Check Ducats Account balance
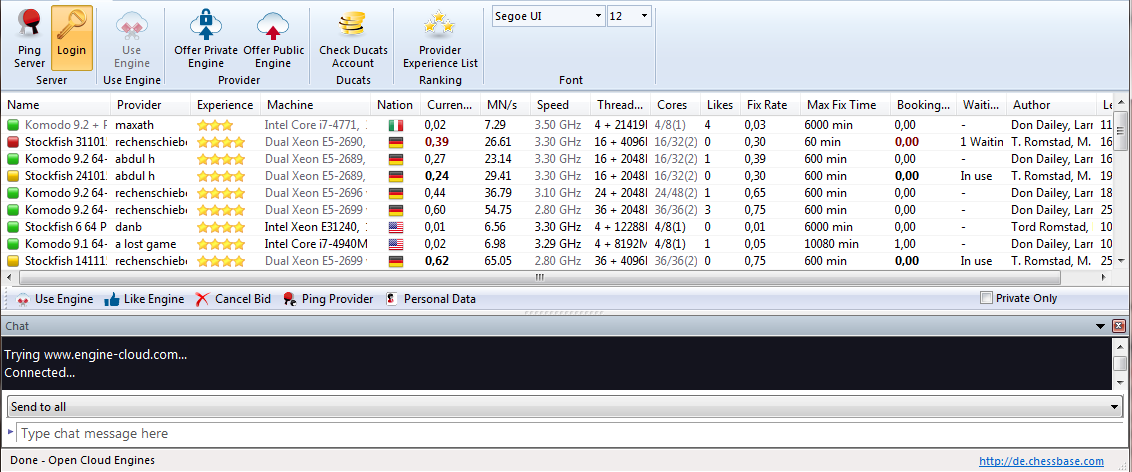The width and height of the screenshot is (1132, 472). click(352, 24)
